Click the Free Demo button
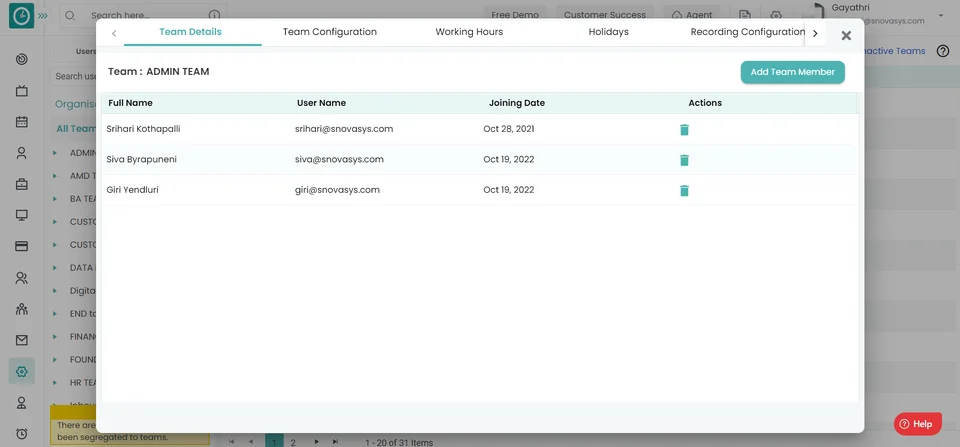Image resolution: width=960 pixels, height=447 pixels. click(515, 15)
